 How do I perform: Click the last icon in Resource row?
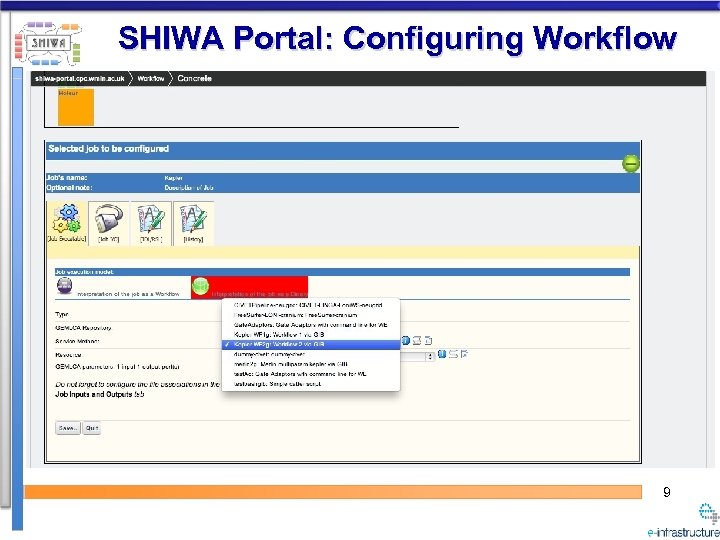coord(464,354)
